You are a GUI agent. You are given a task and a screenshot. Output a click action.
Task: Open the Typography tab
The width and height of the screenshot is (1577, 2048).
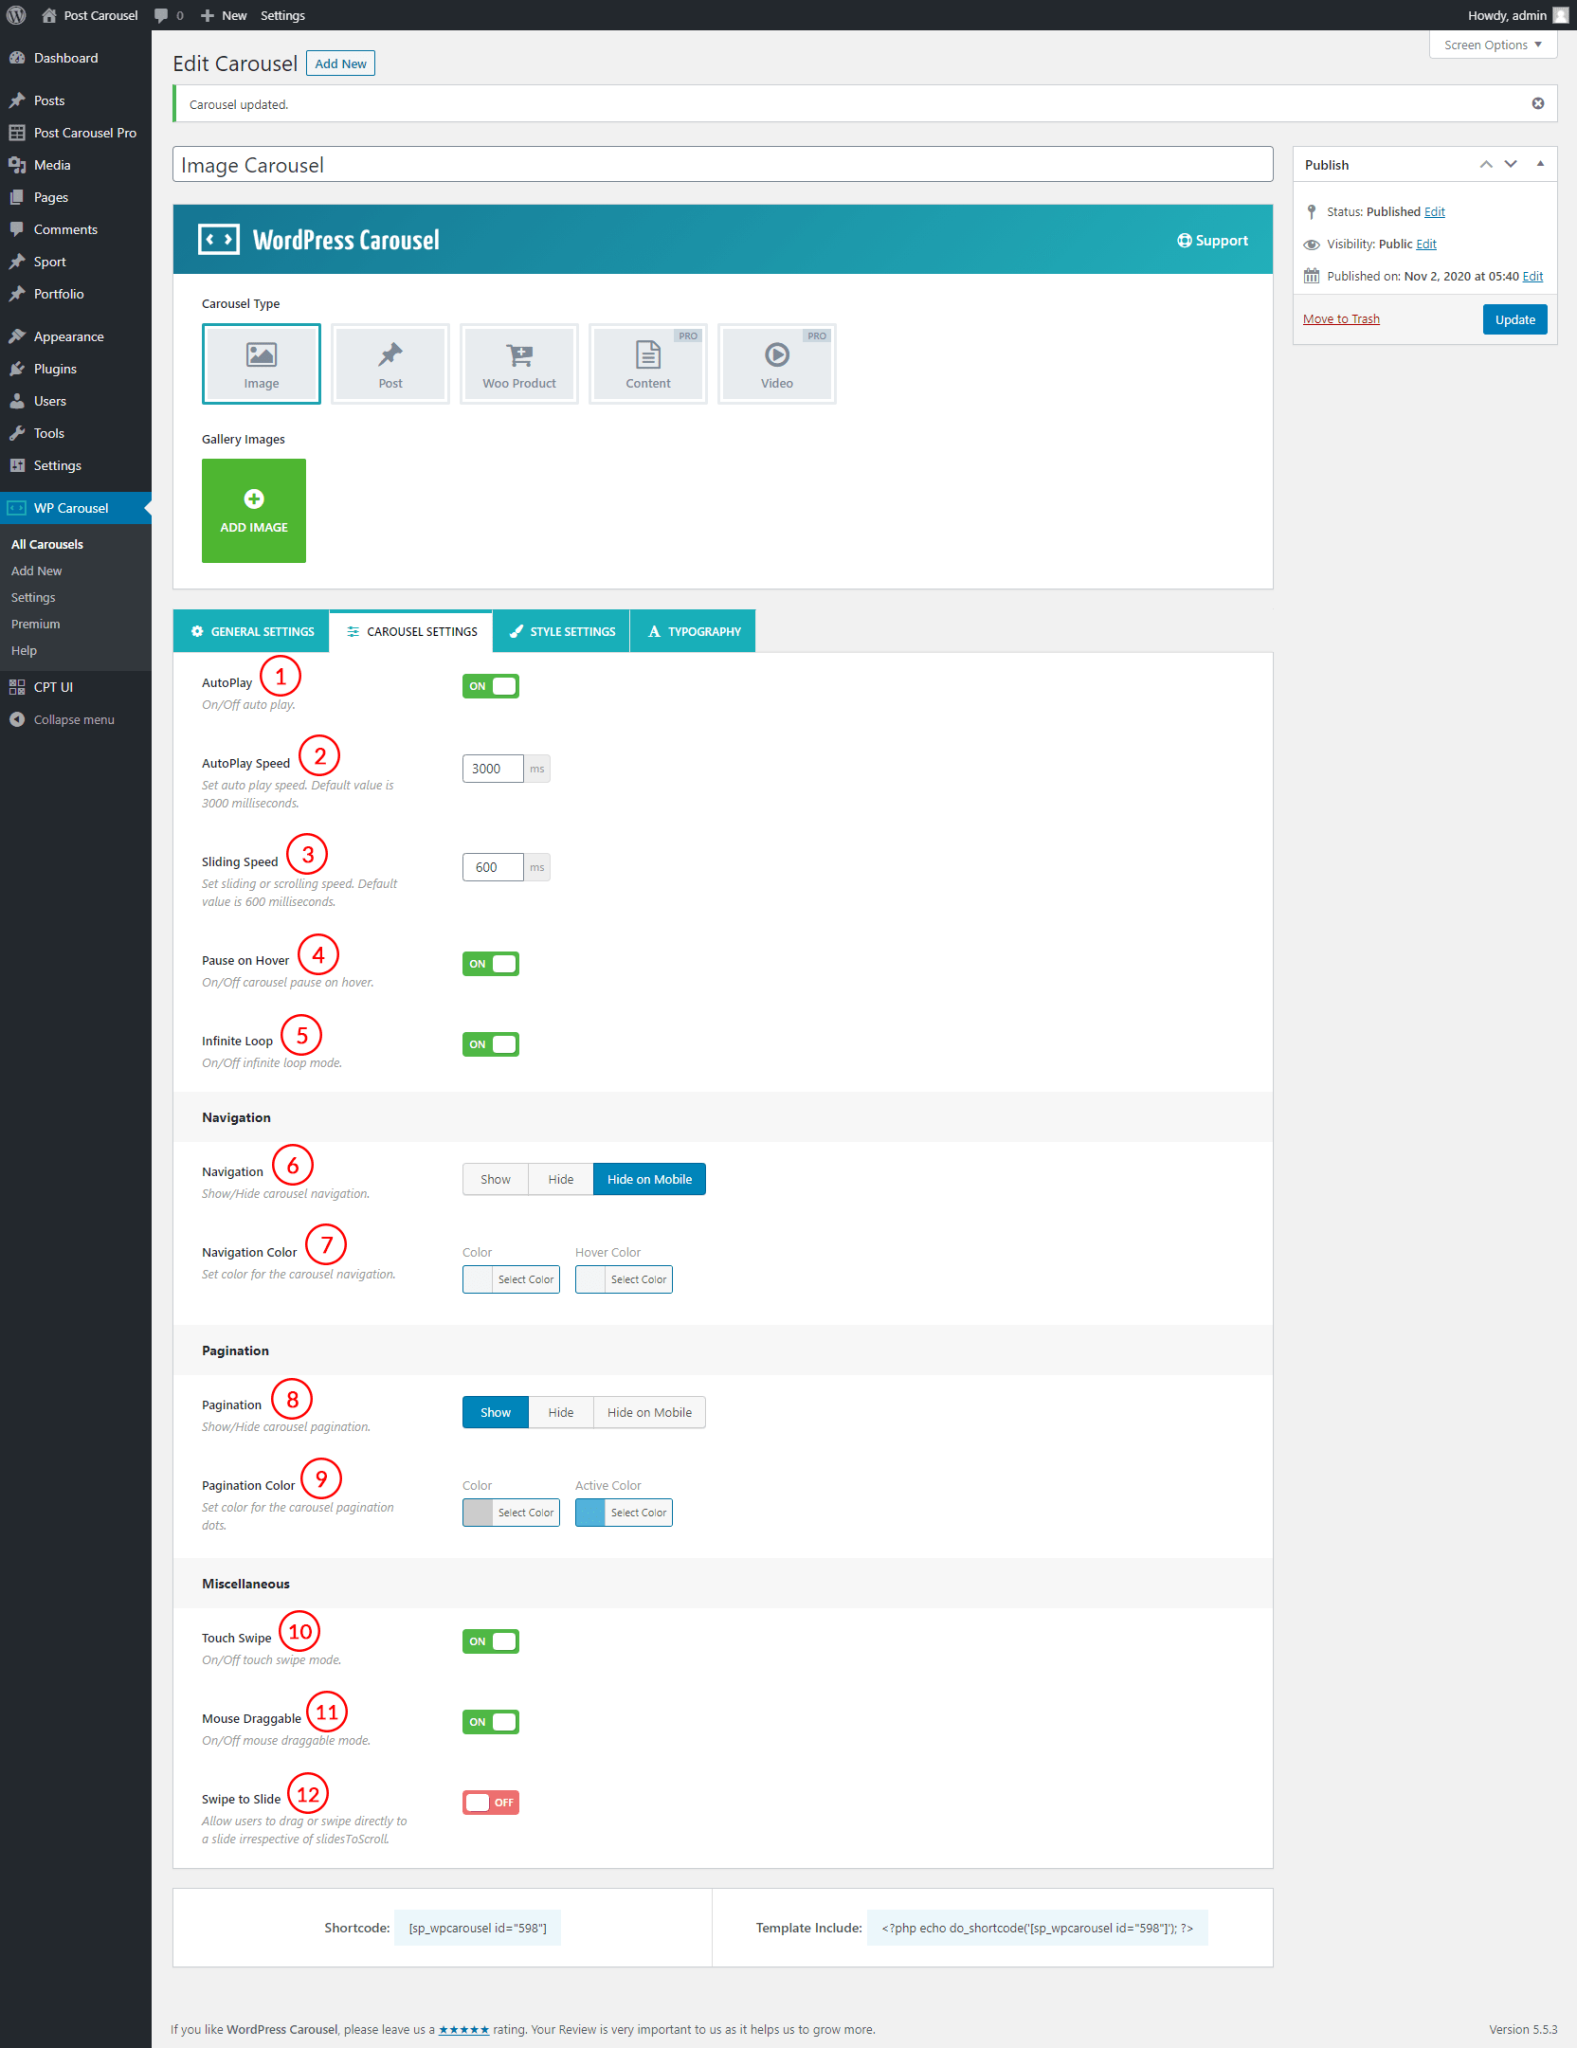[693, 632]
